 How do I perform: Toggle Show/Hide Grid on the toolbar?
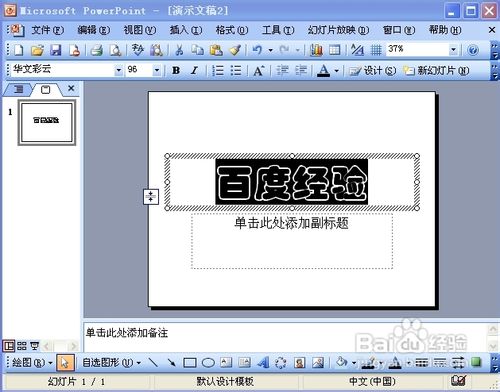[x=376, y=50]
